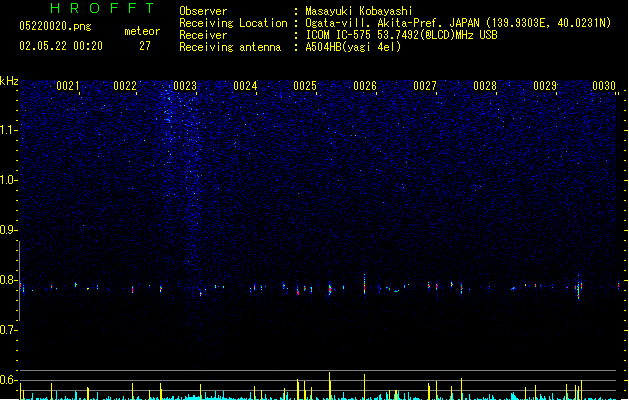Click the 0.8 kHz axis label

(x=8, y=280)
